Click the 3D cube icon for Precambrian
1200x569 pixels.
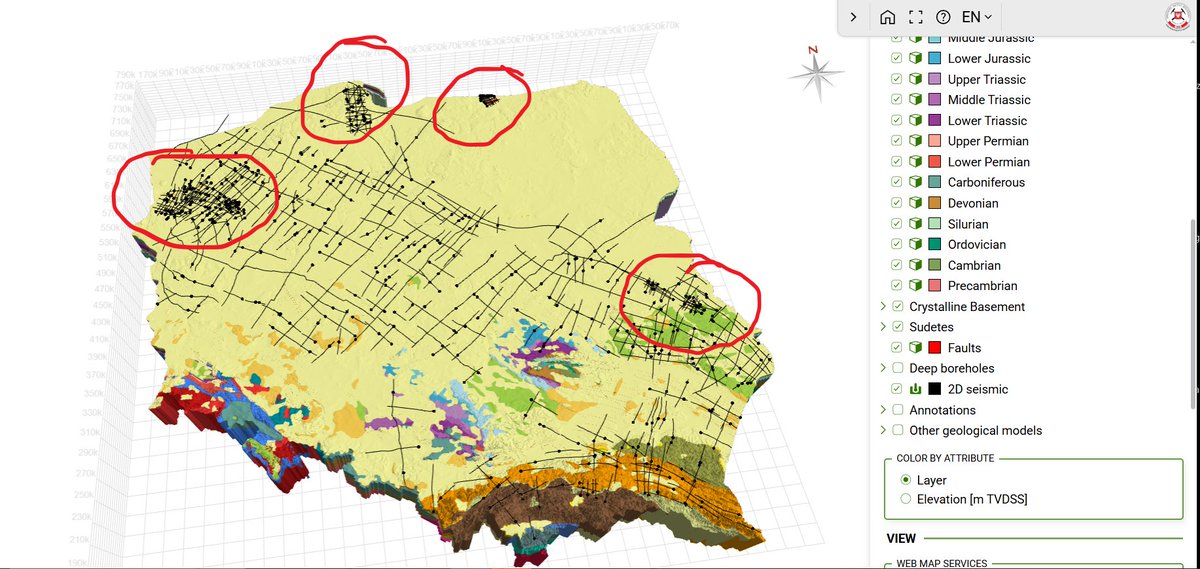(916, 286)
